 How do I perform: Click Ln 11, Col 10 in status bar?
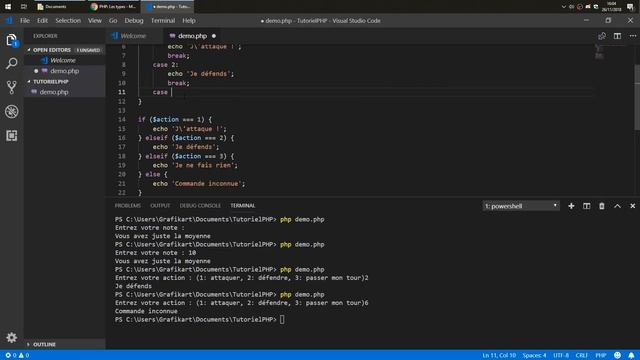click(x=499, y=355)
